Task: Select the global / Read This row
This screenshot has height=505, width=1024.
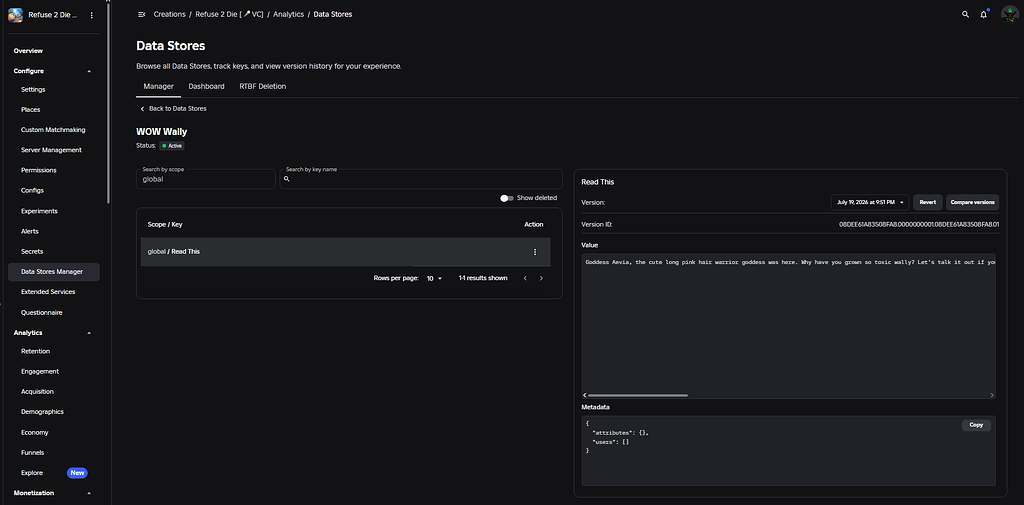Action: (x=345, y=252)
